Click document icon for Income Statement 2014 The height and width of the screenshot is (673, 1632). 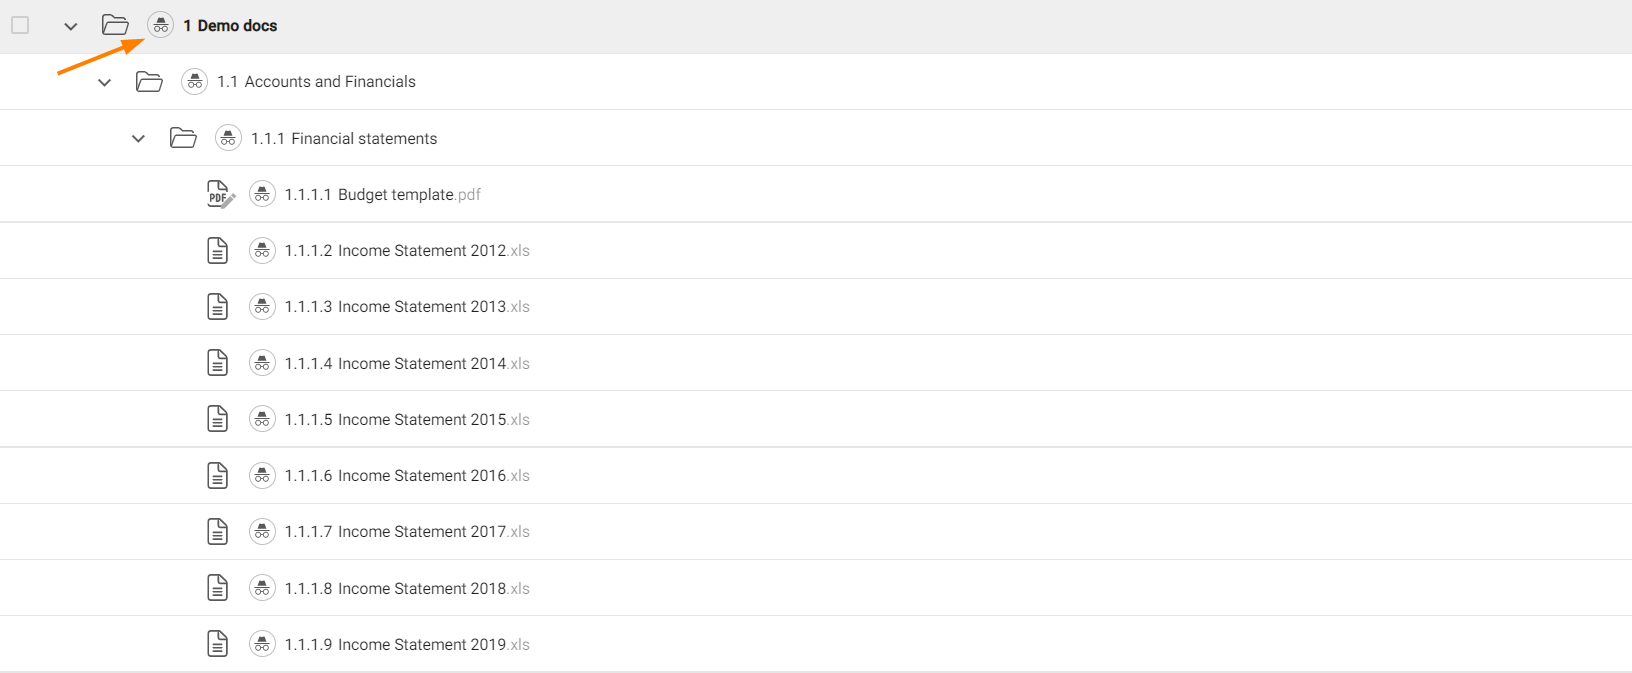[x=217, y=363]
